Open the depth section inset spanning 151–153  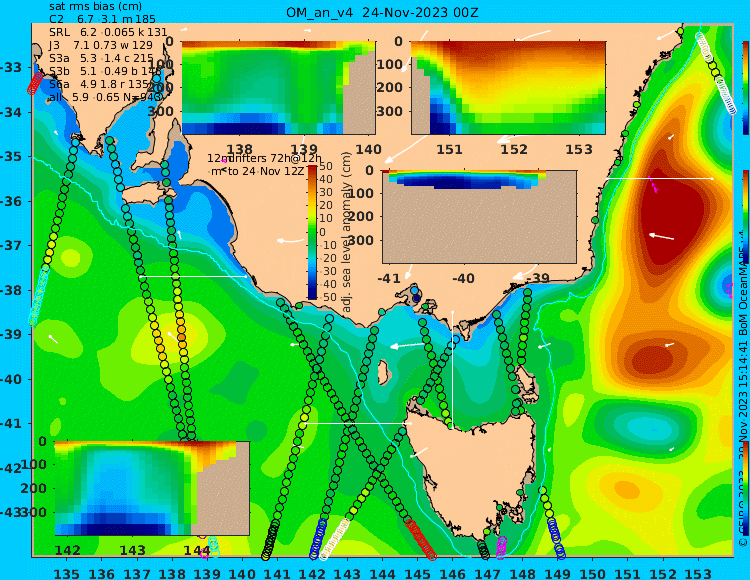pos(508,88)
